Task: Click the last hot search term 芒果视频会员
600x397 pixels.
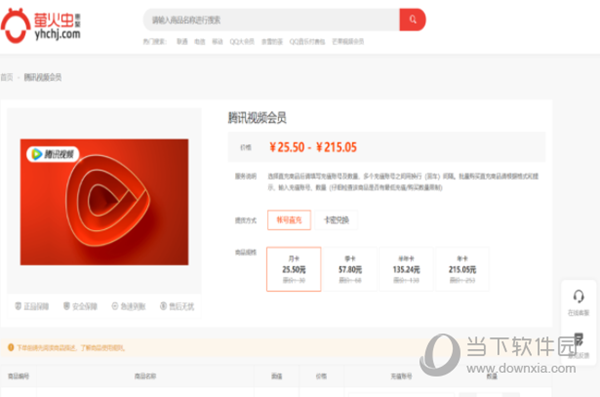Action: 348,41
